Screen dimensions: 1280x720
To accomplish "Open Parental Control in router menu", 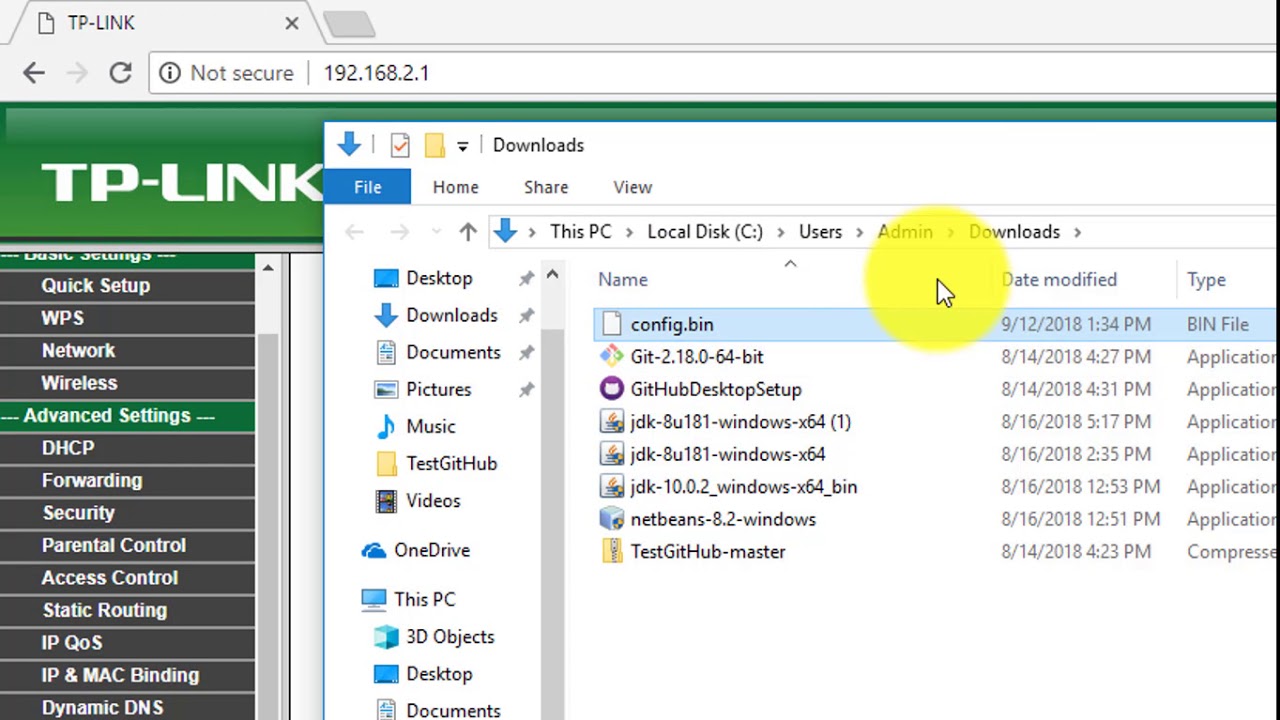I will (x=113, y=545).
